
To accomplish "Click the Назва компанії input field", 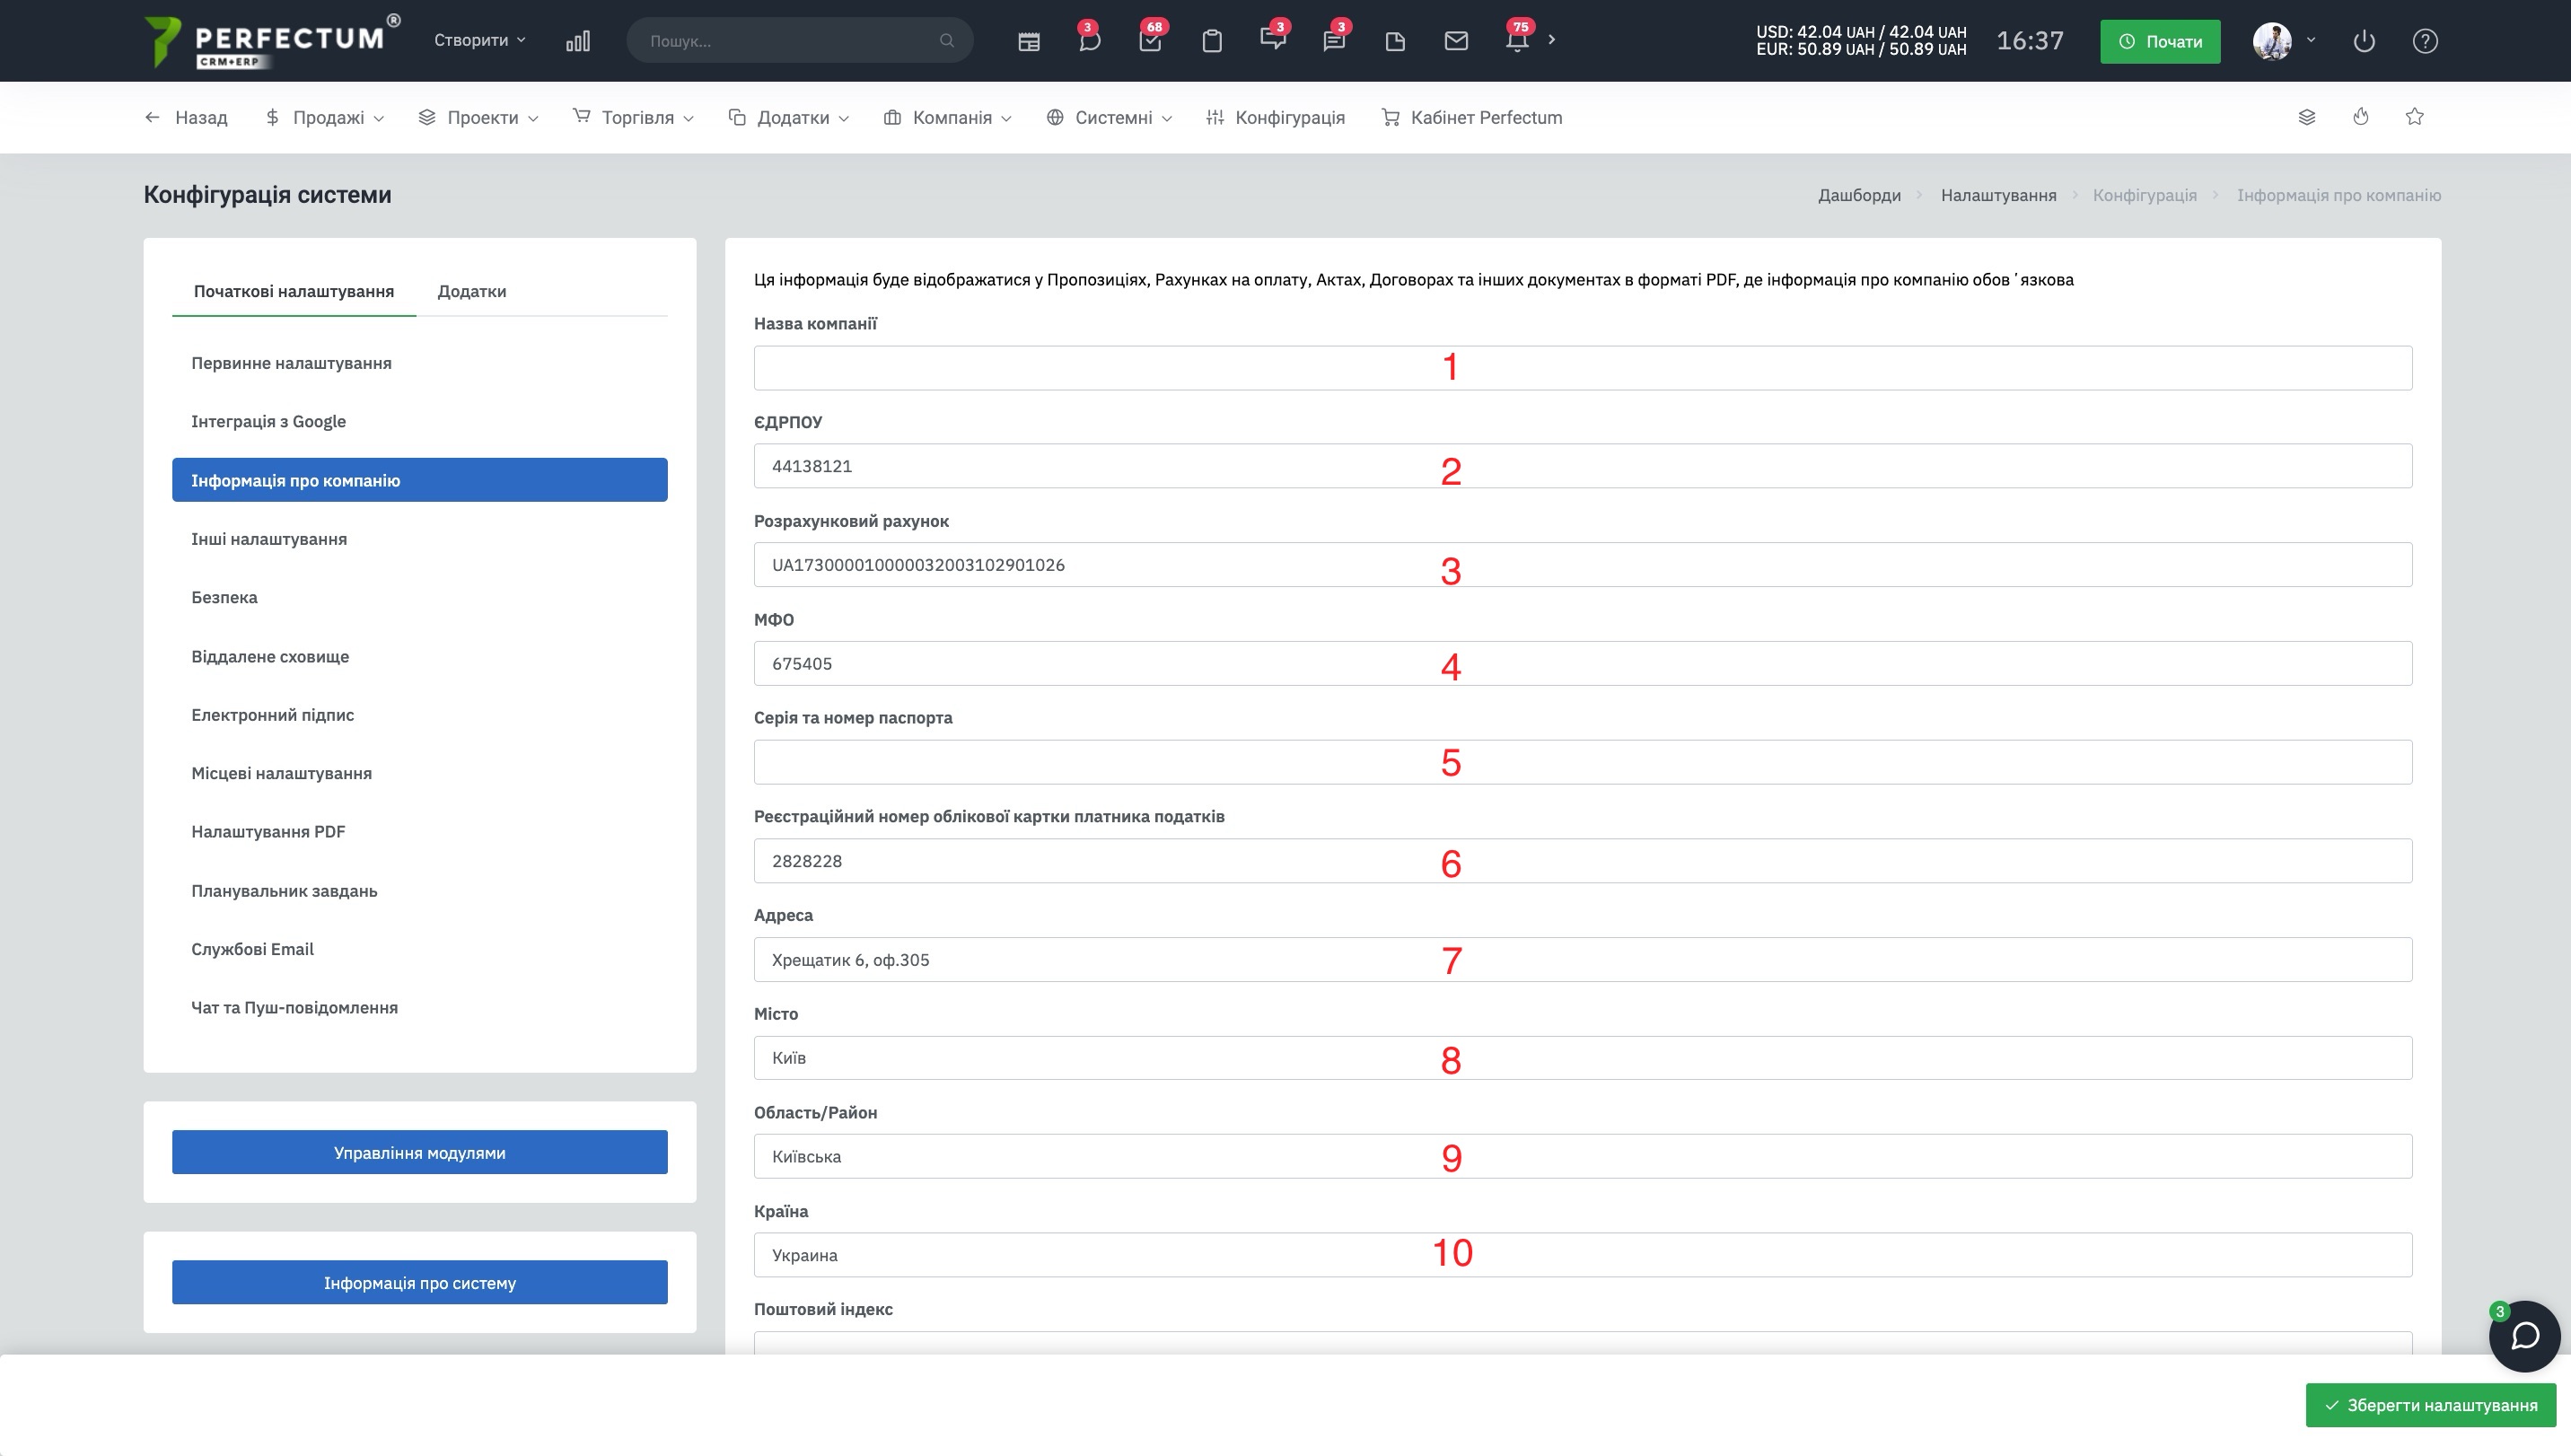I will (1583, 368).
